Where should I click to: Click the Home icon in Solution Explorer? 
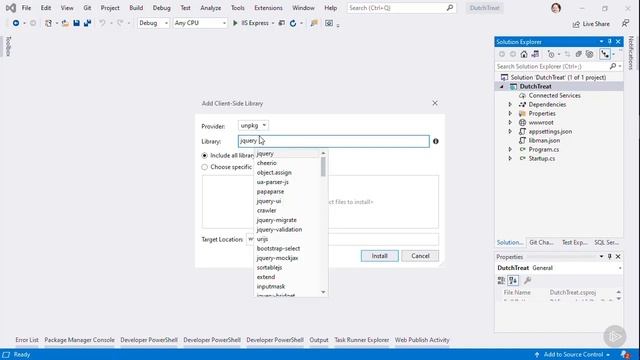pos(524,54)
